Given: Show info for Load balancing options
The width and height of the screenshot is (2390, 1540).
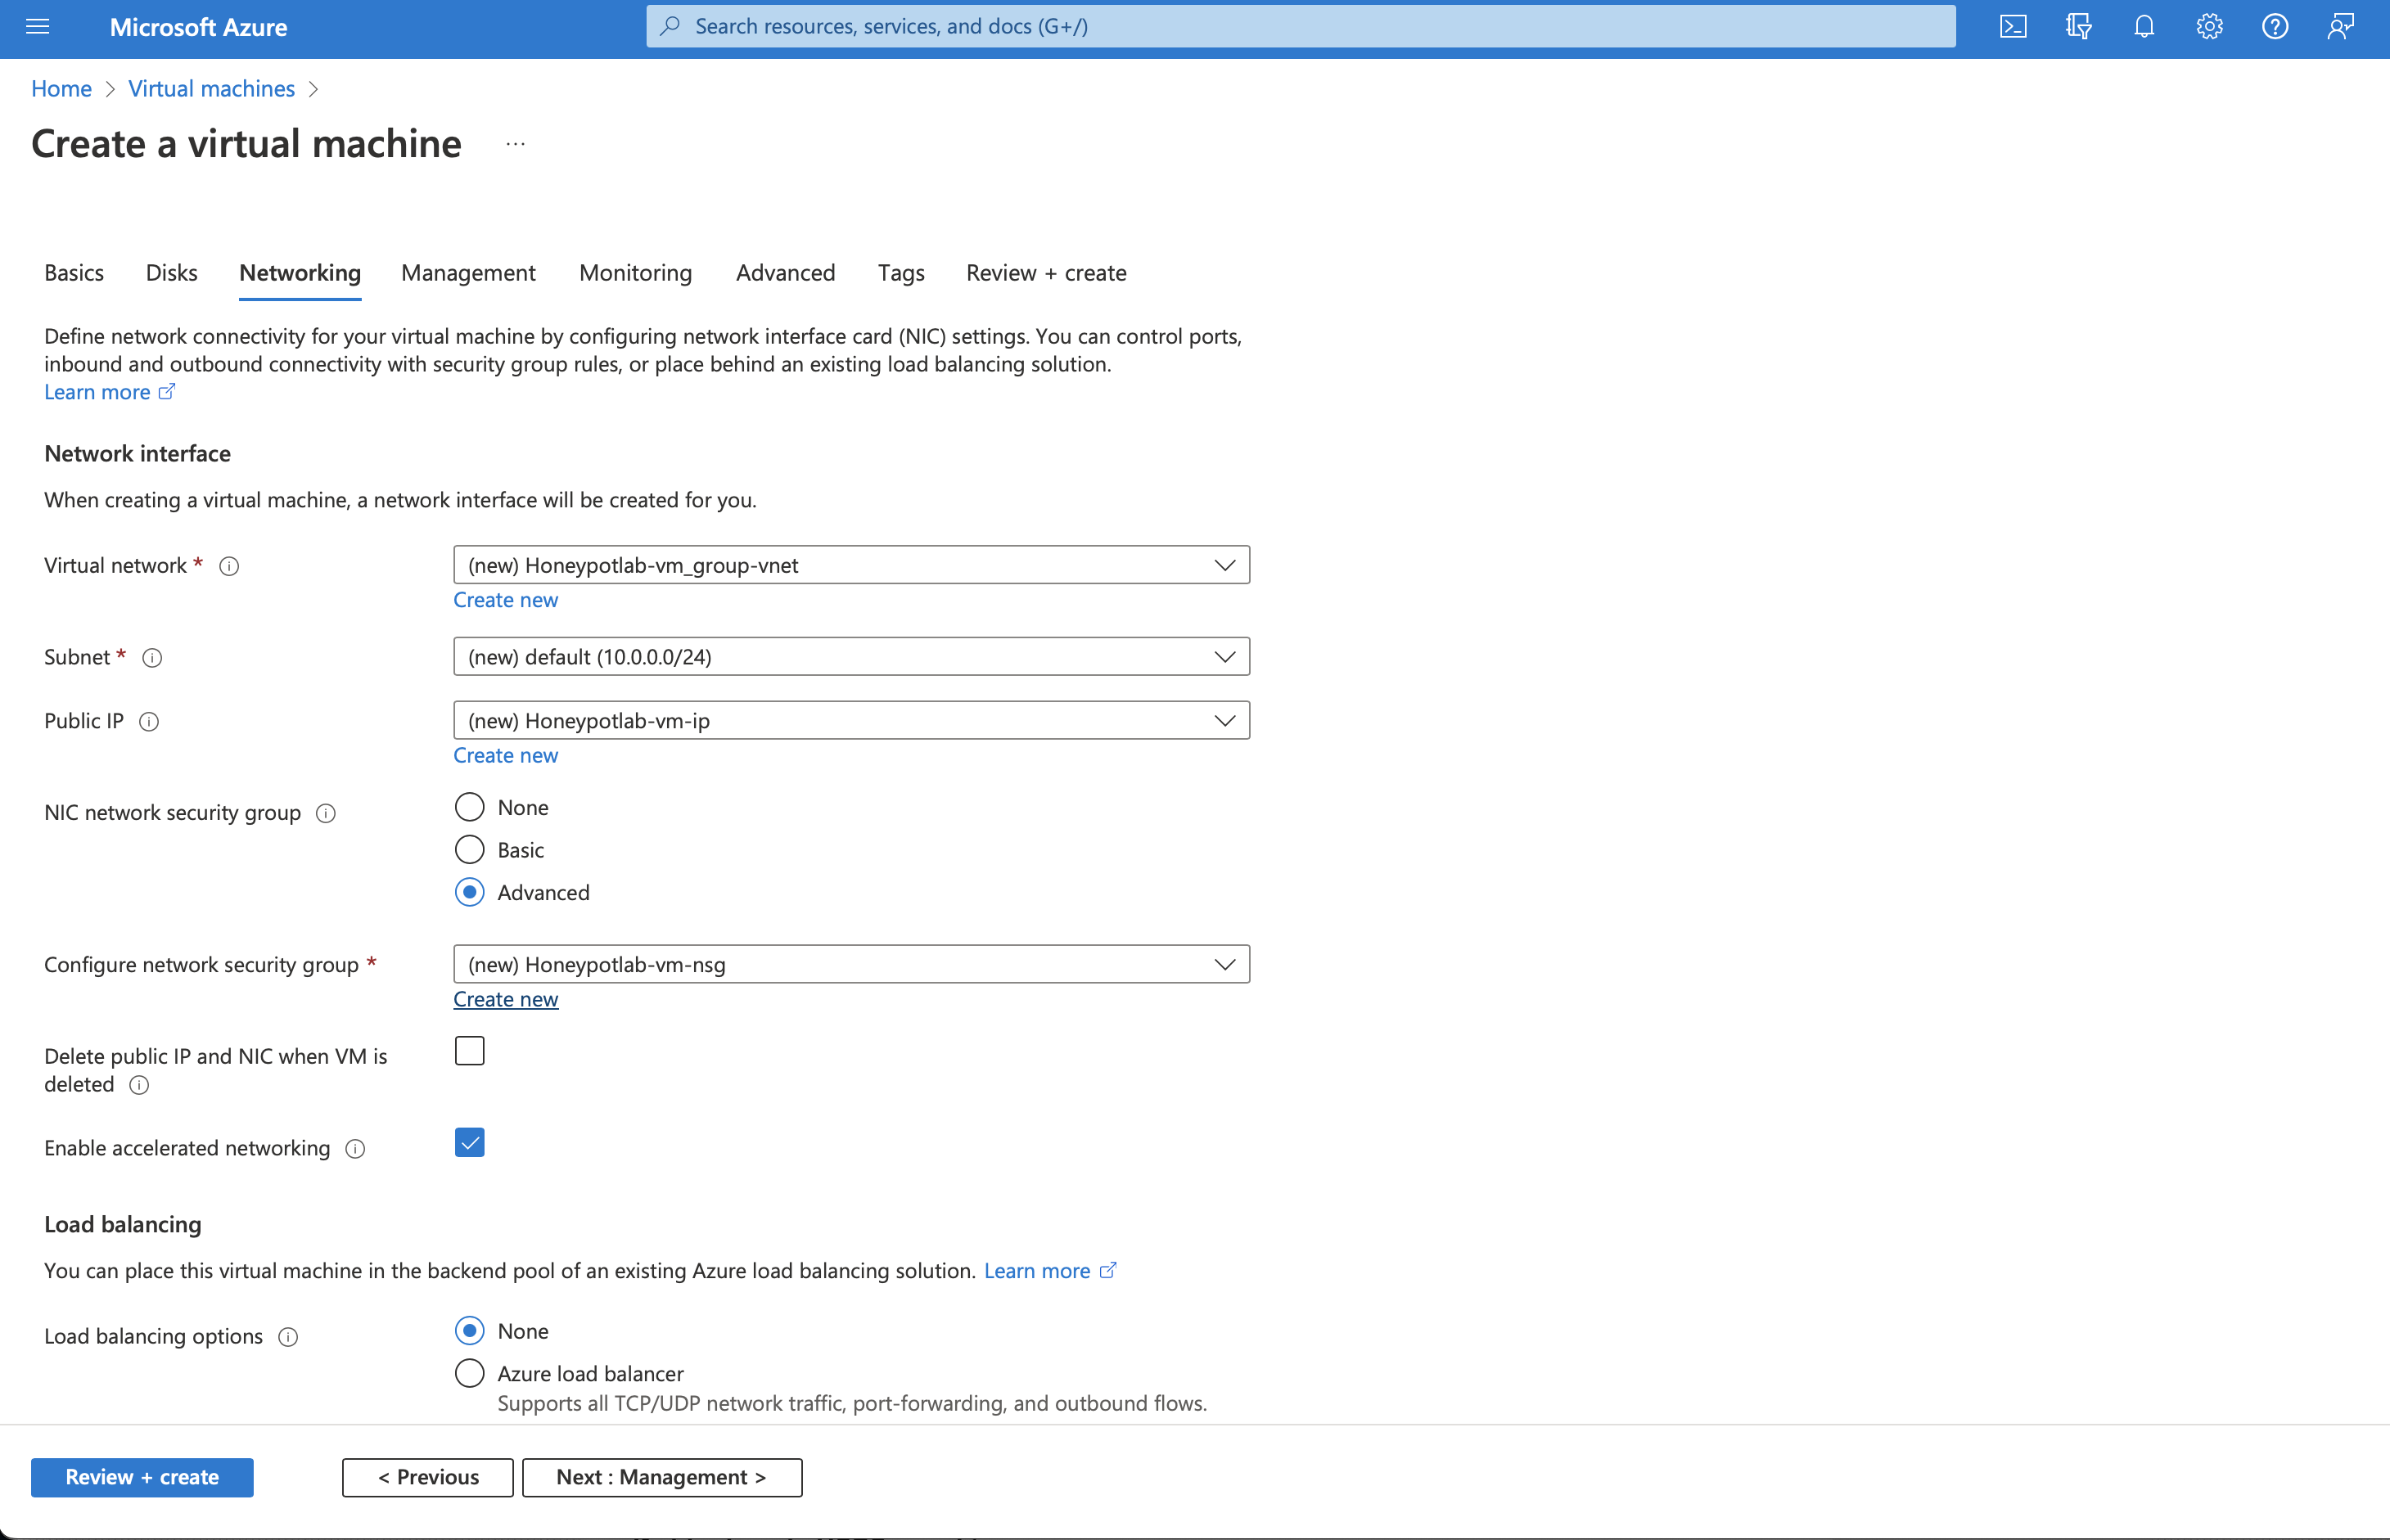Looking at the screenshot, I should (288, 1338).
